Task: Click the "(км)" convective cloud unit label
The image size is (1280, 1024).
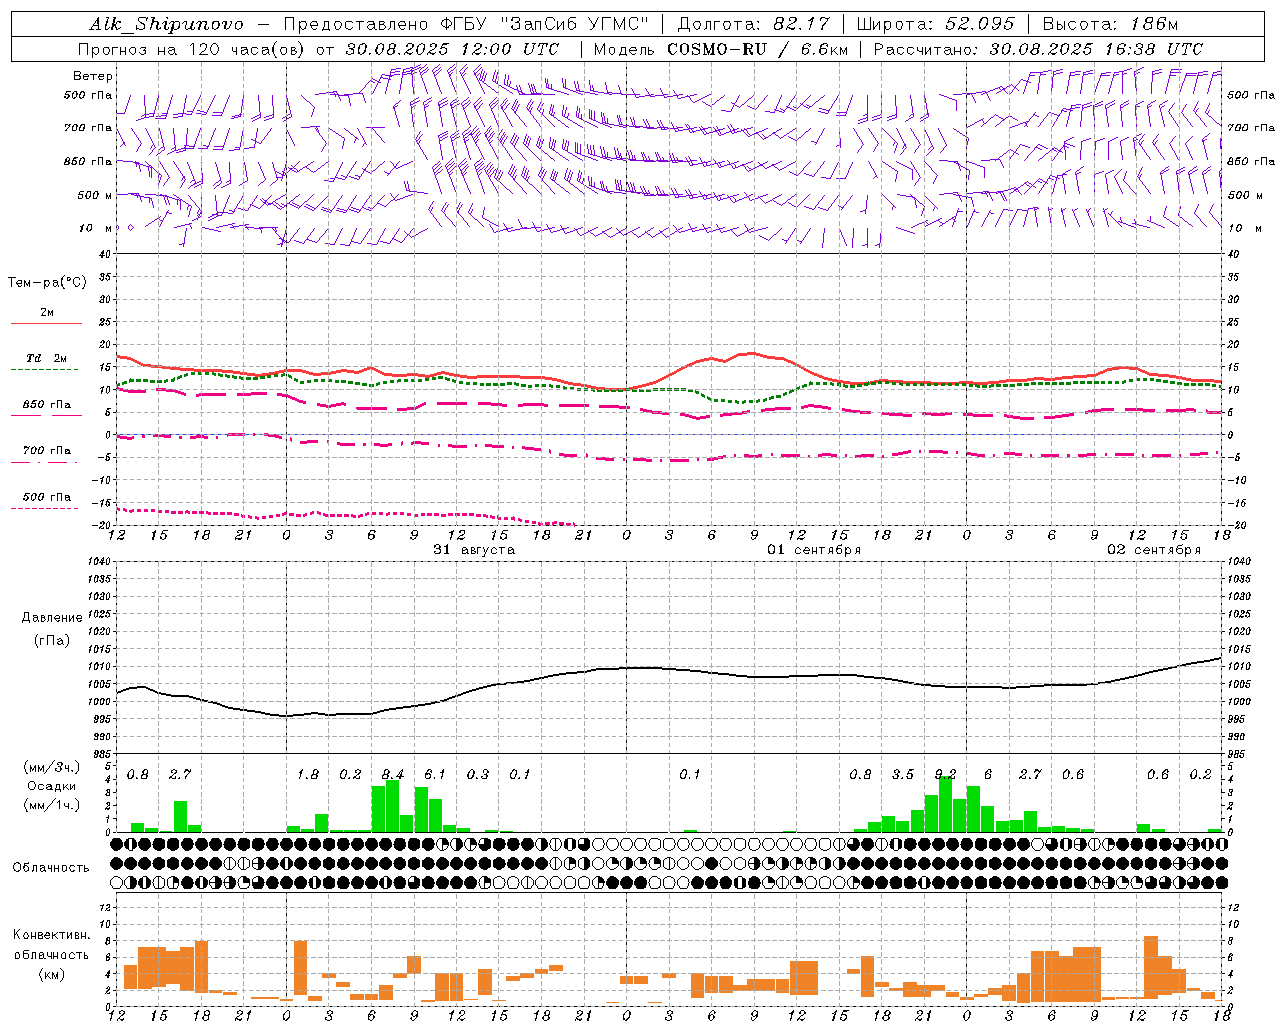Action: click(53, 974)
